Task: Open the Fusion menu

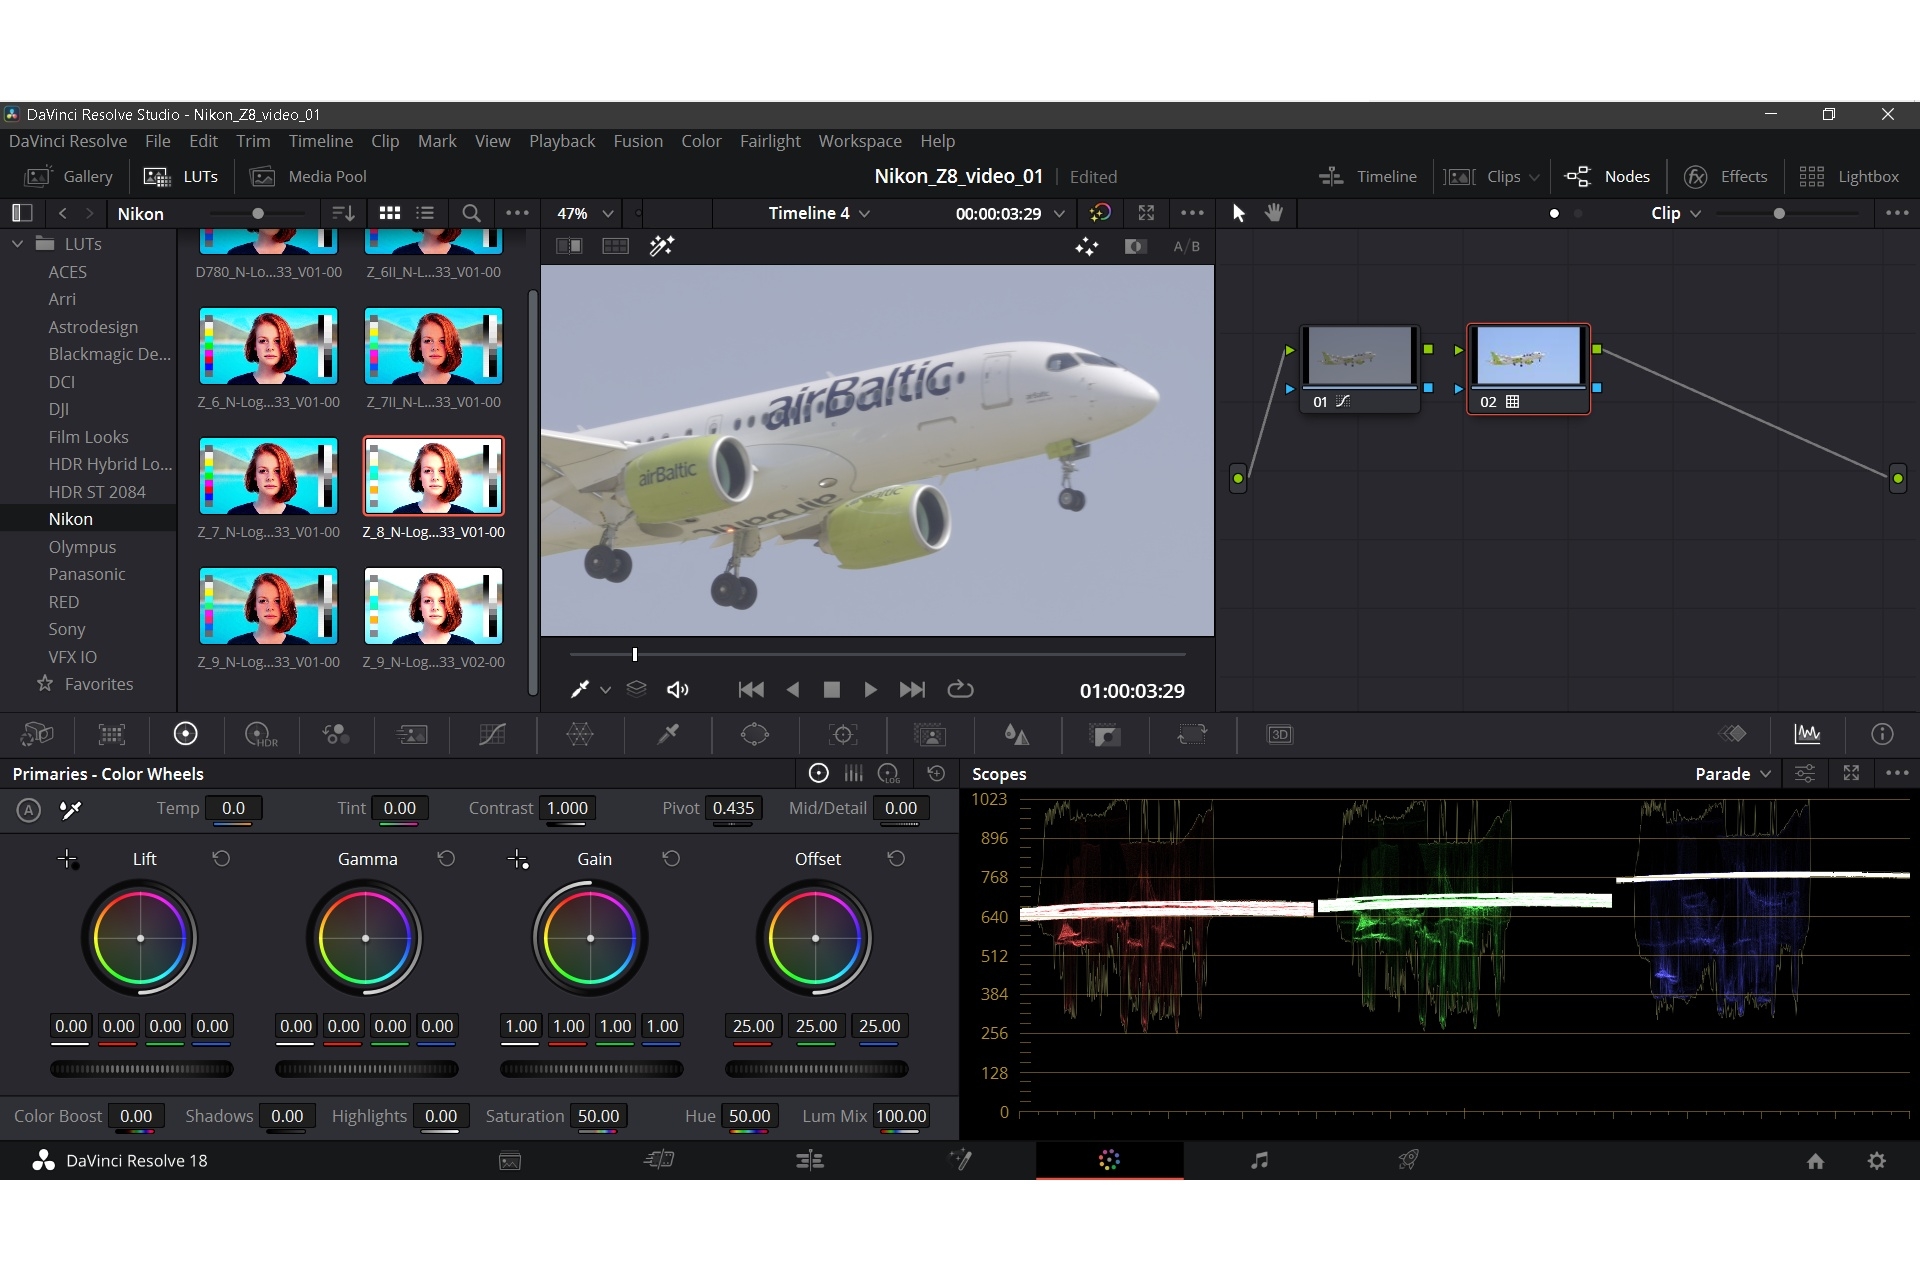Action: (638, 141)
